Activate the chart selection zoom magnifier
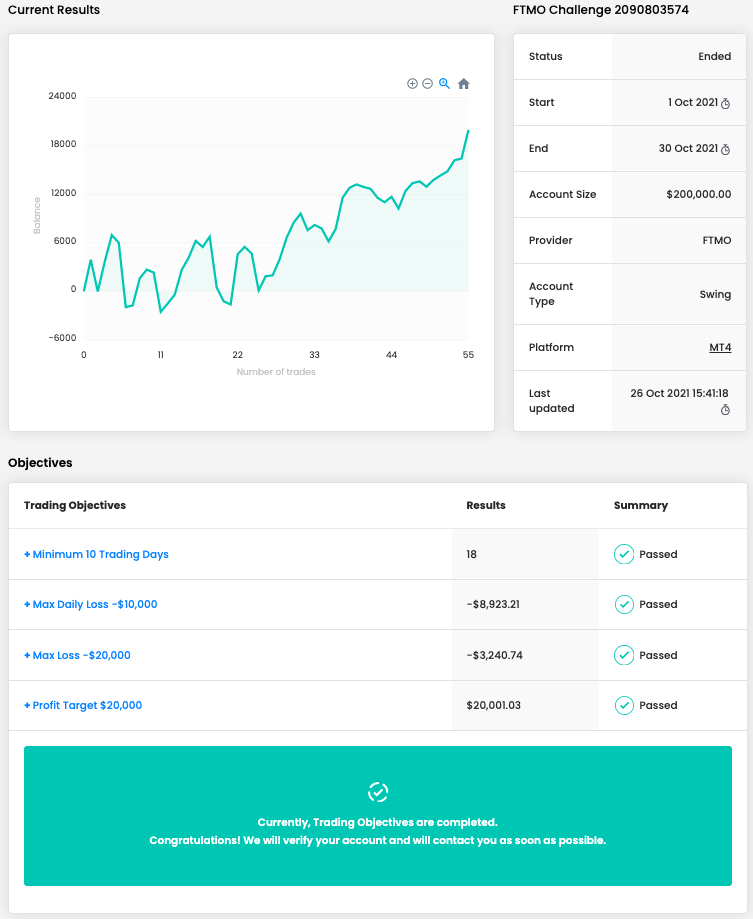 pyautogui.click(x=445, y=84)
